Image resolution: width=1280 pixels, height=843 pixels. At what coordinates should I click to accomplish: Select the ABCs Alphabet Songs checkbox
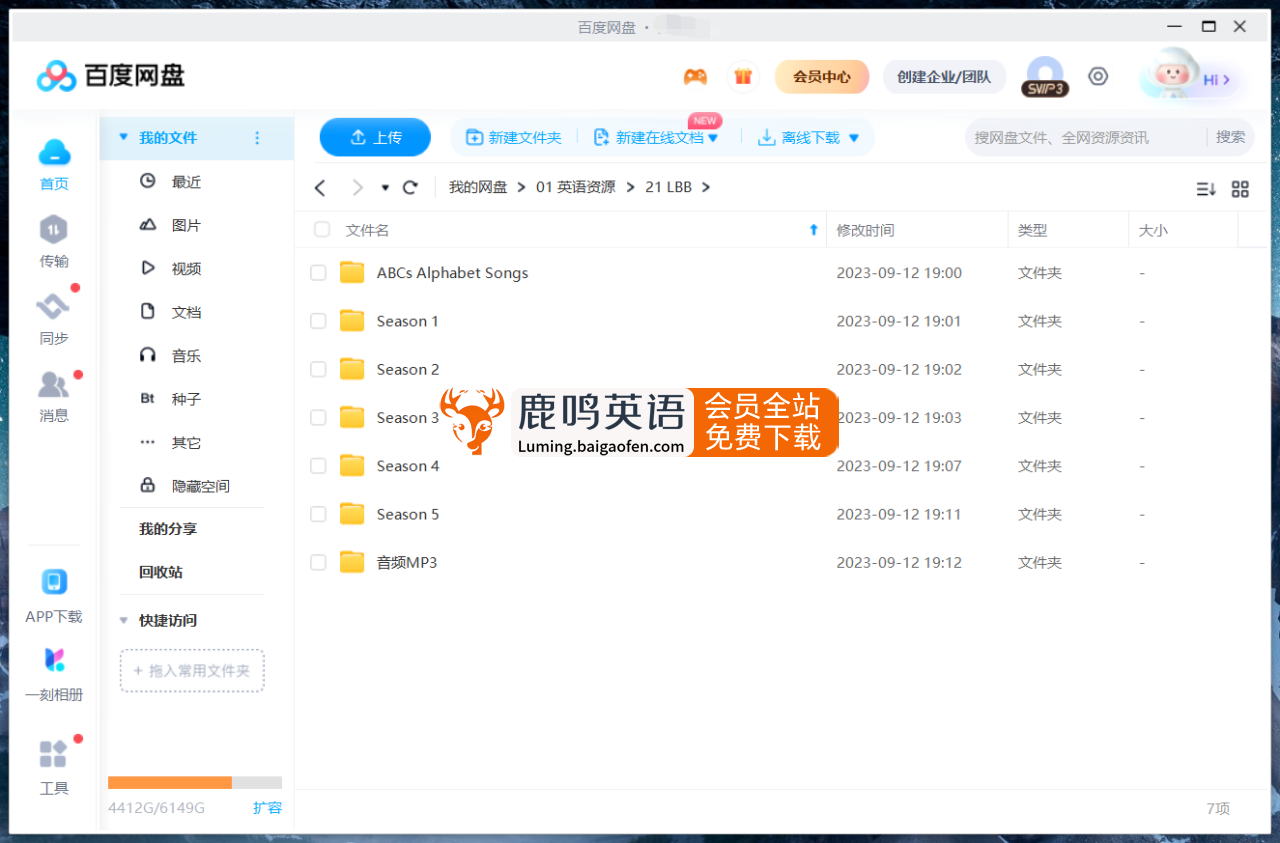point(317,272)
